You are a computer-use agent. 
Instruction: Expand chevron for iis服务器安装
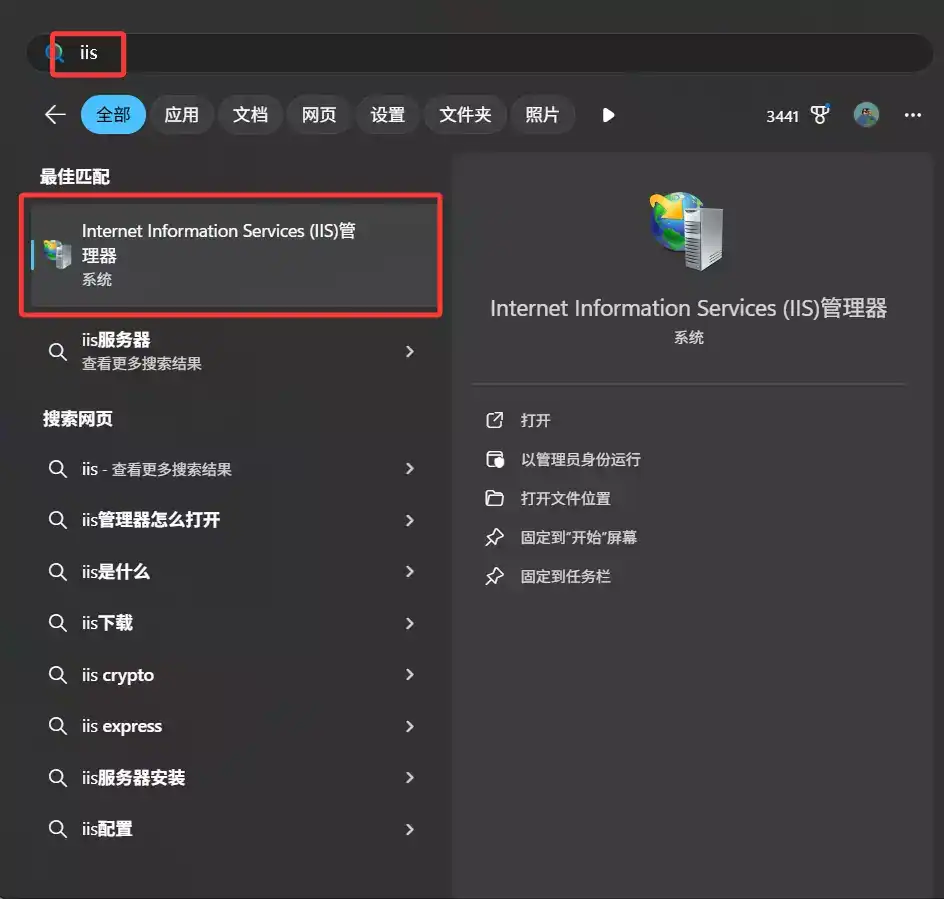click(410, 777)
